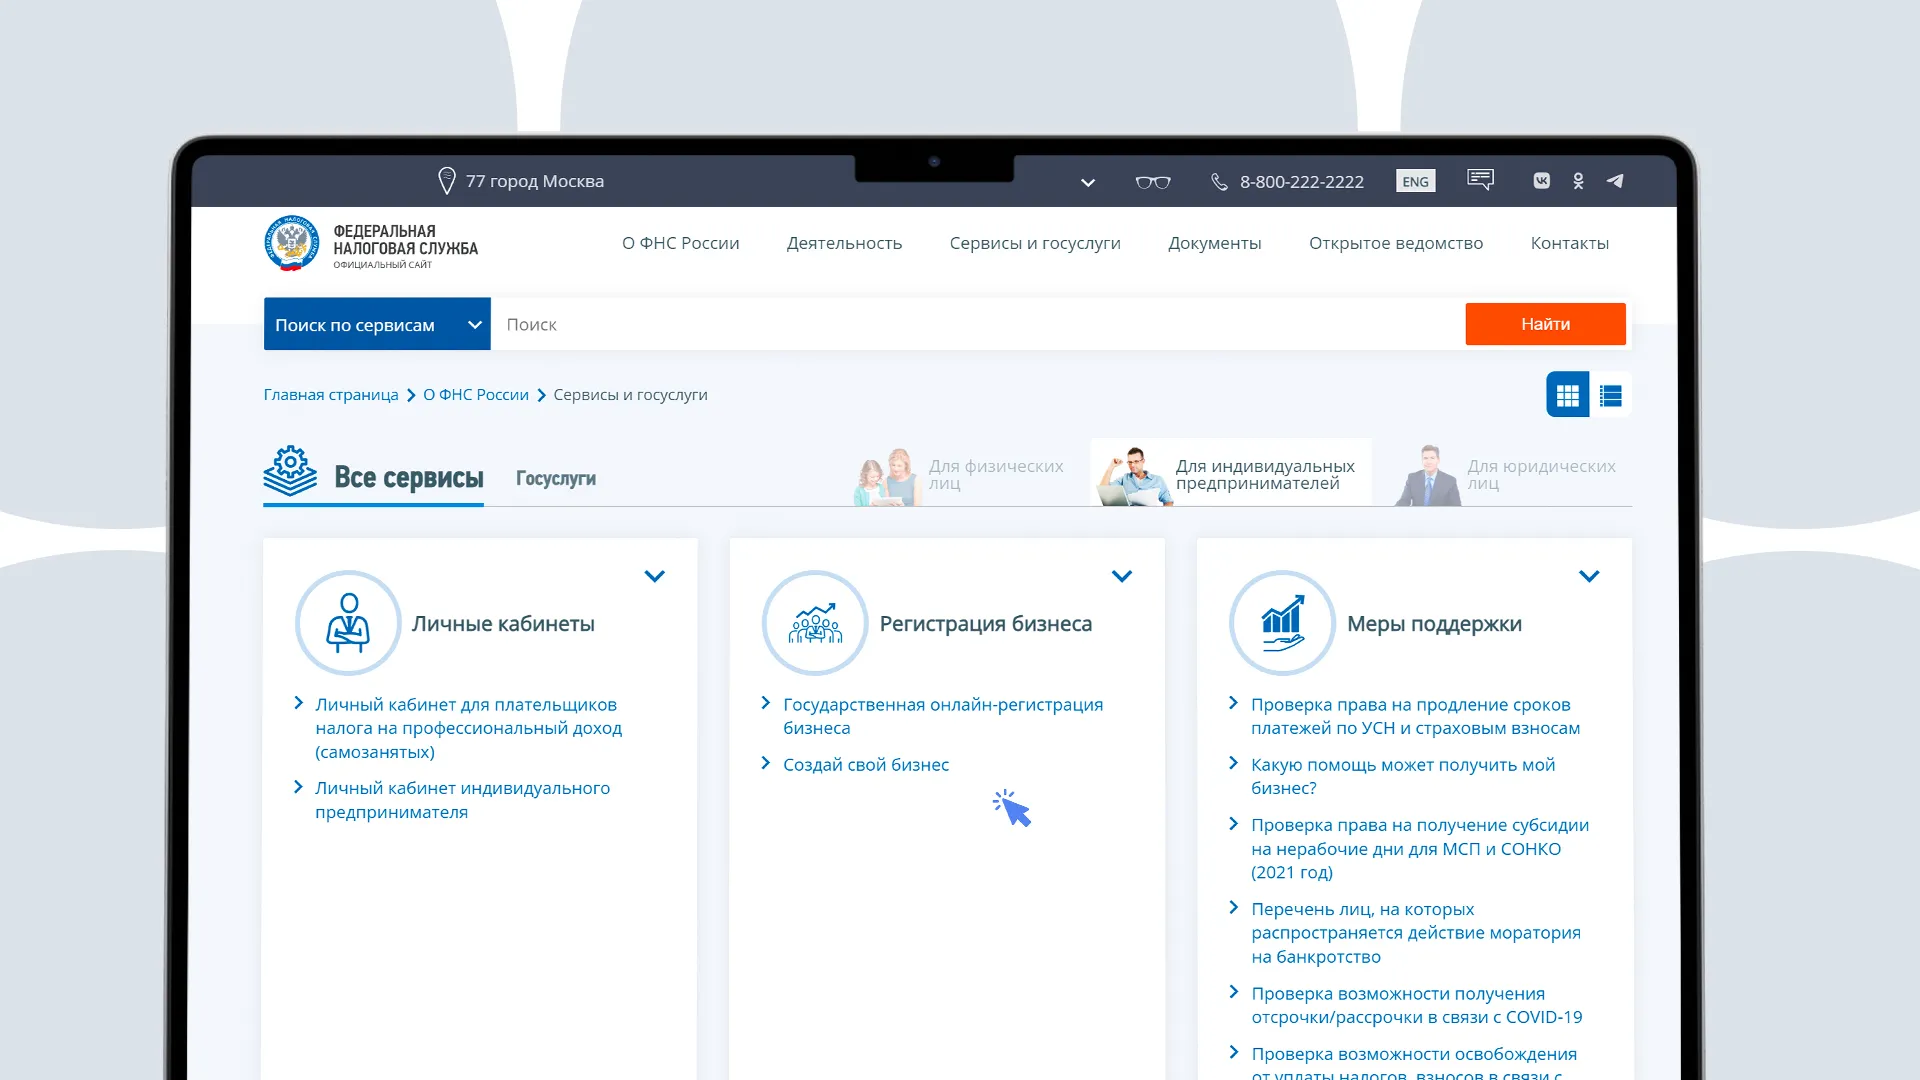Open Создай свой бизнес link
Viewport: 1920px width, 1080px height.
[x=866, y=765]
